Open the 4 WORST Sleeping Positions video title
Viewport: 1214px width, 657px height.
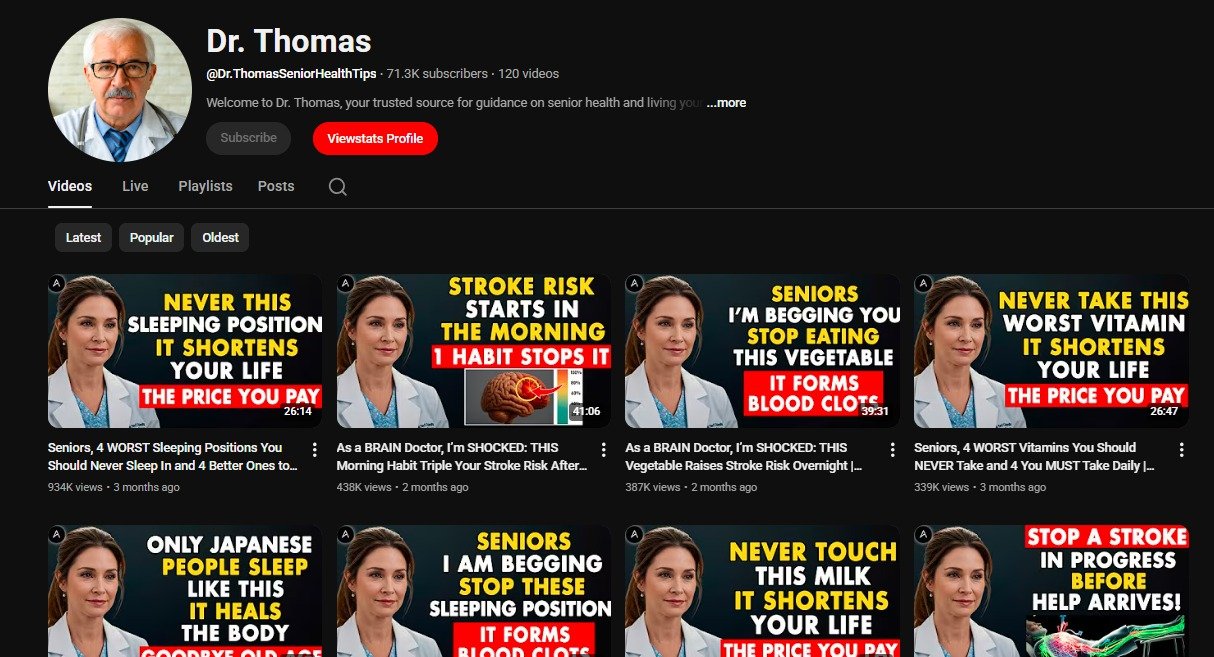tap(172, 456)
